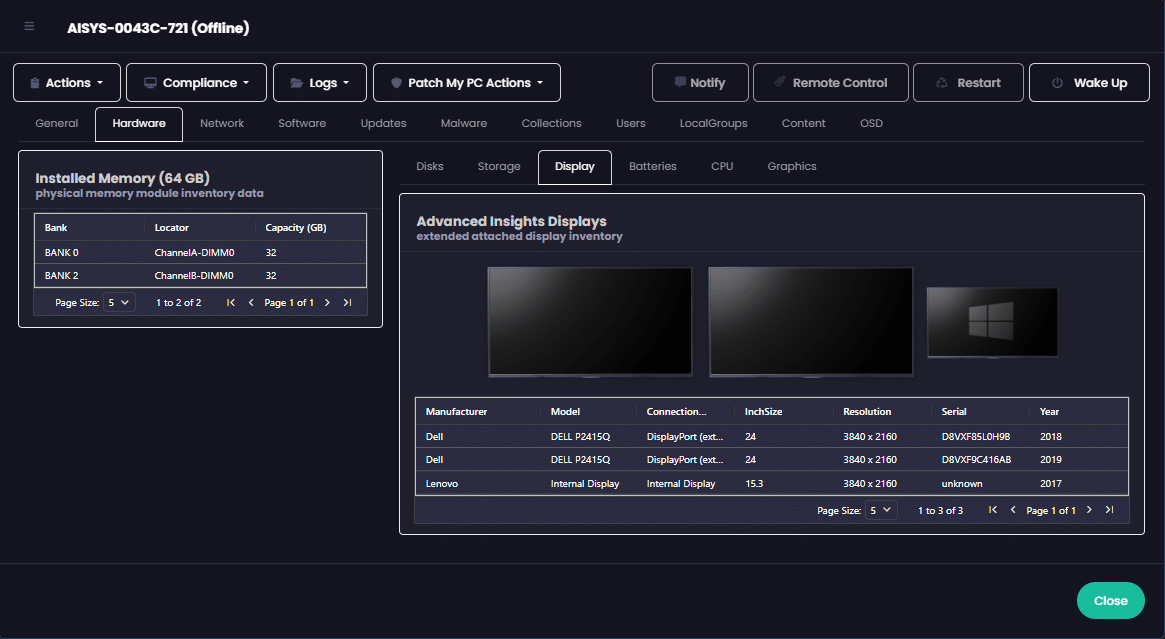Screen dimensions: 1165x639
Task: Change the memory table page size
Action: pyautogui.click(x=119, y=302)
